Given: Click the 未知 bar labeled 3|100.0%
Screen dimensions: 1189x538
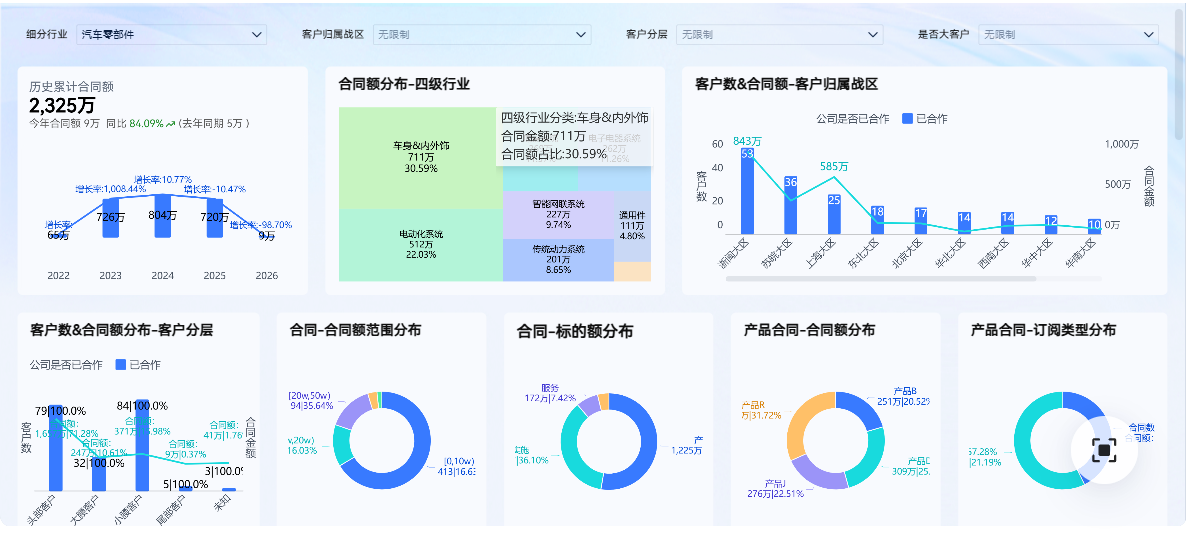Looking at the screenshot, I should point(228,489).
